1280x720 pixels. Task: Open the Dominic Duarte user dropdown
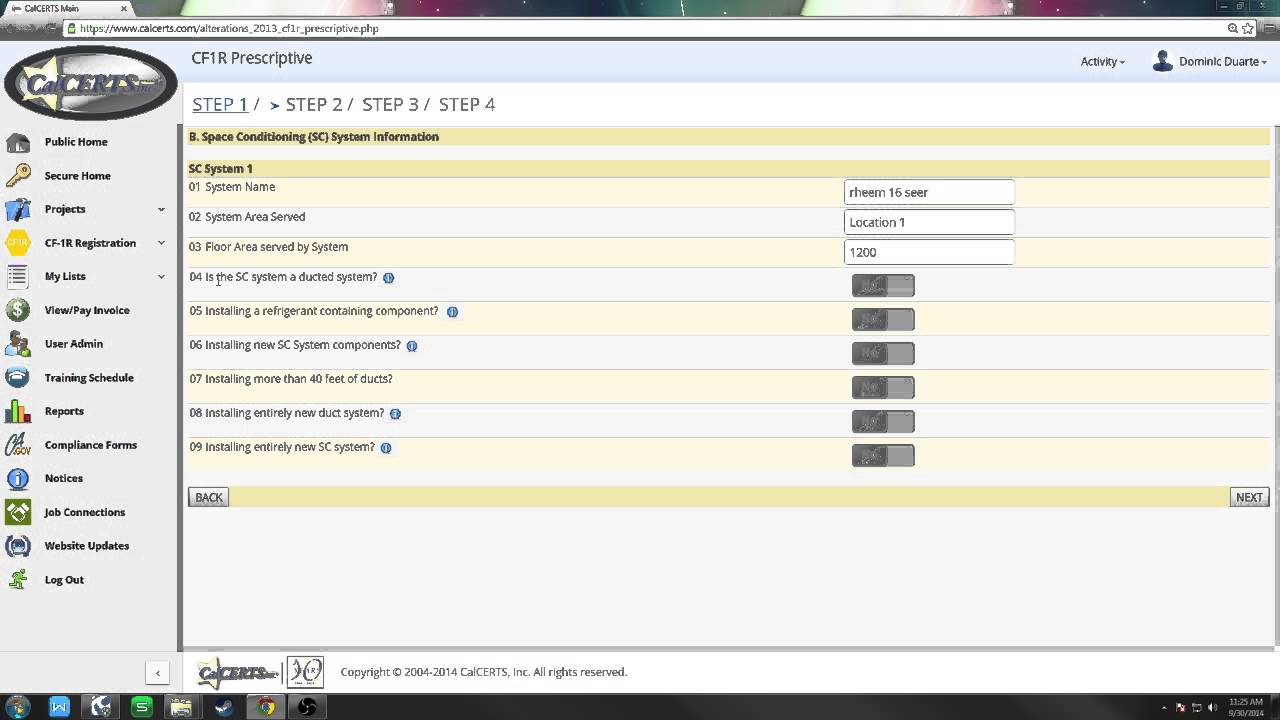pos(1210,62)
